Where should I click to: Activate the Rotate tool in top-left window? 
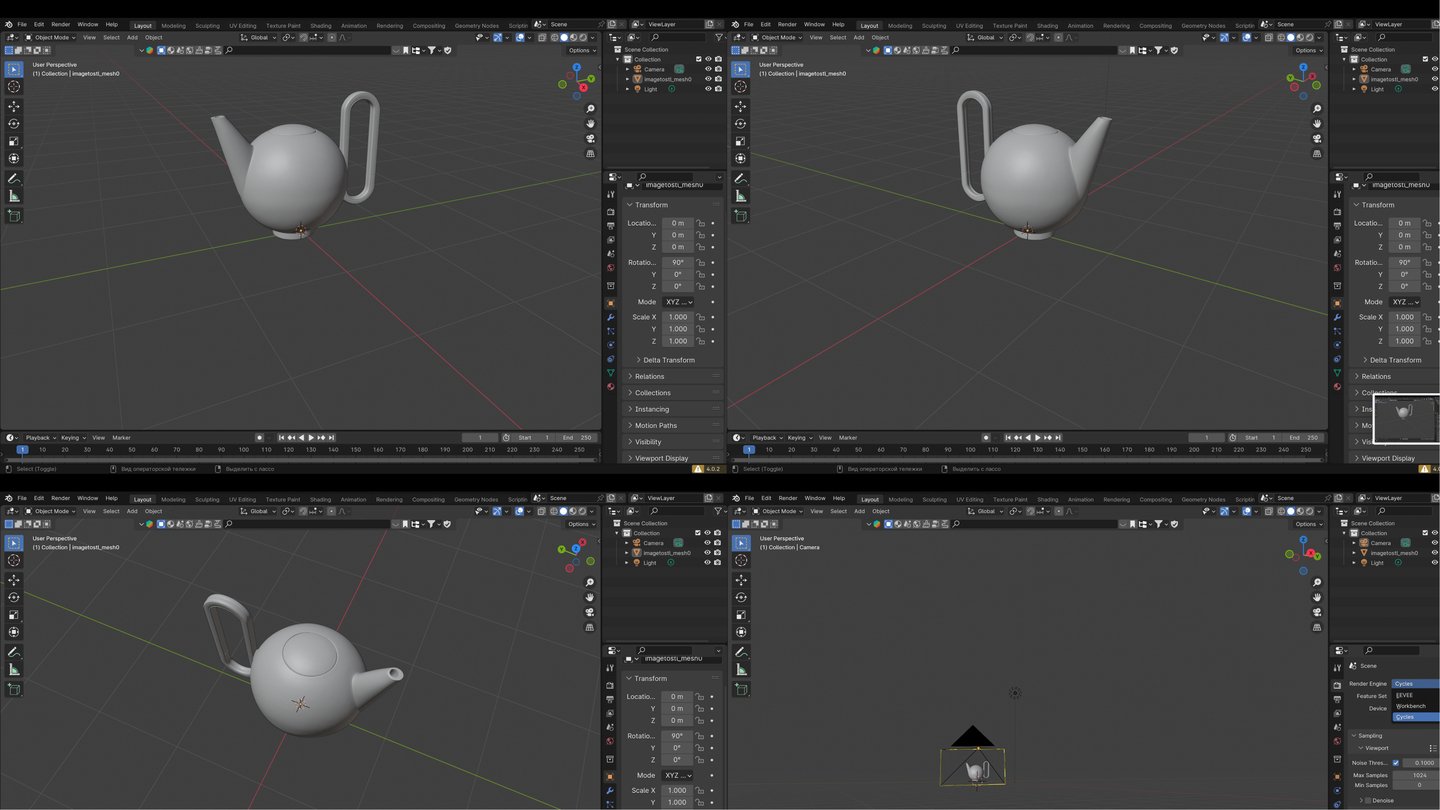[x=14, y=124]
